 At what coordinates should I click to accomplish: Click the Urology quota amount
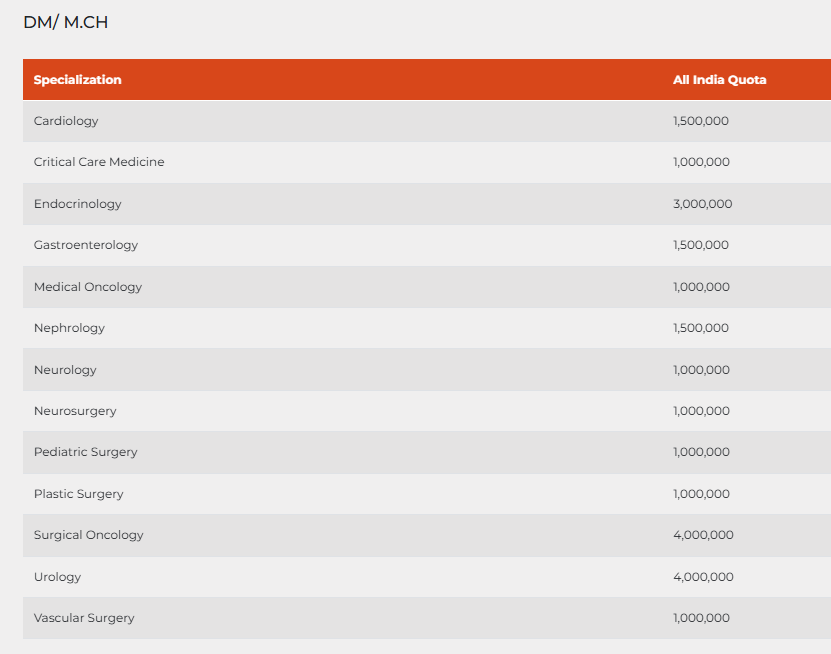703,577
